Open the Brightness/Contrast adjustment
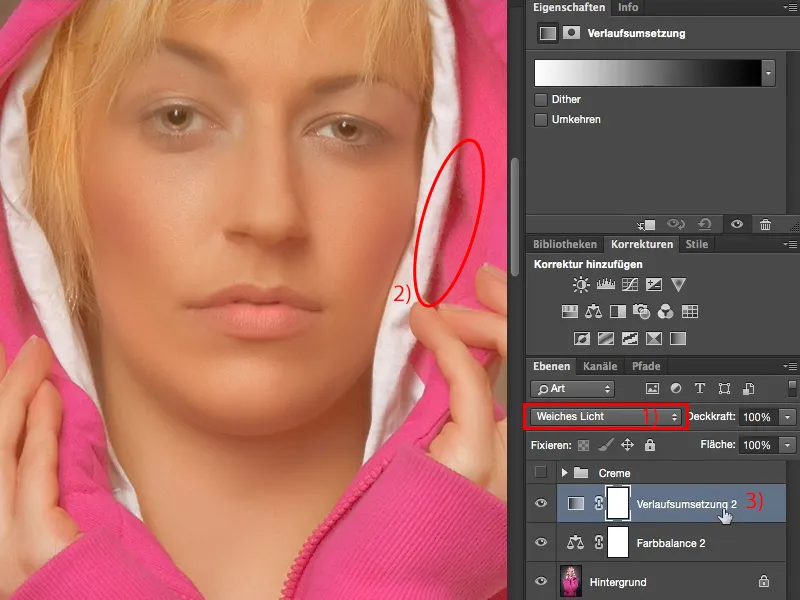 point(582,284)
